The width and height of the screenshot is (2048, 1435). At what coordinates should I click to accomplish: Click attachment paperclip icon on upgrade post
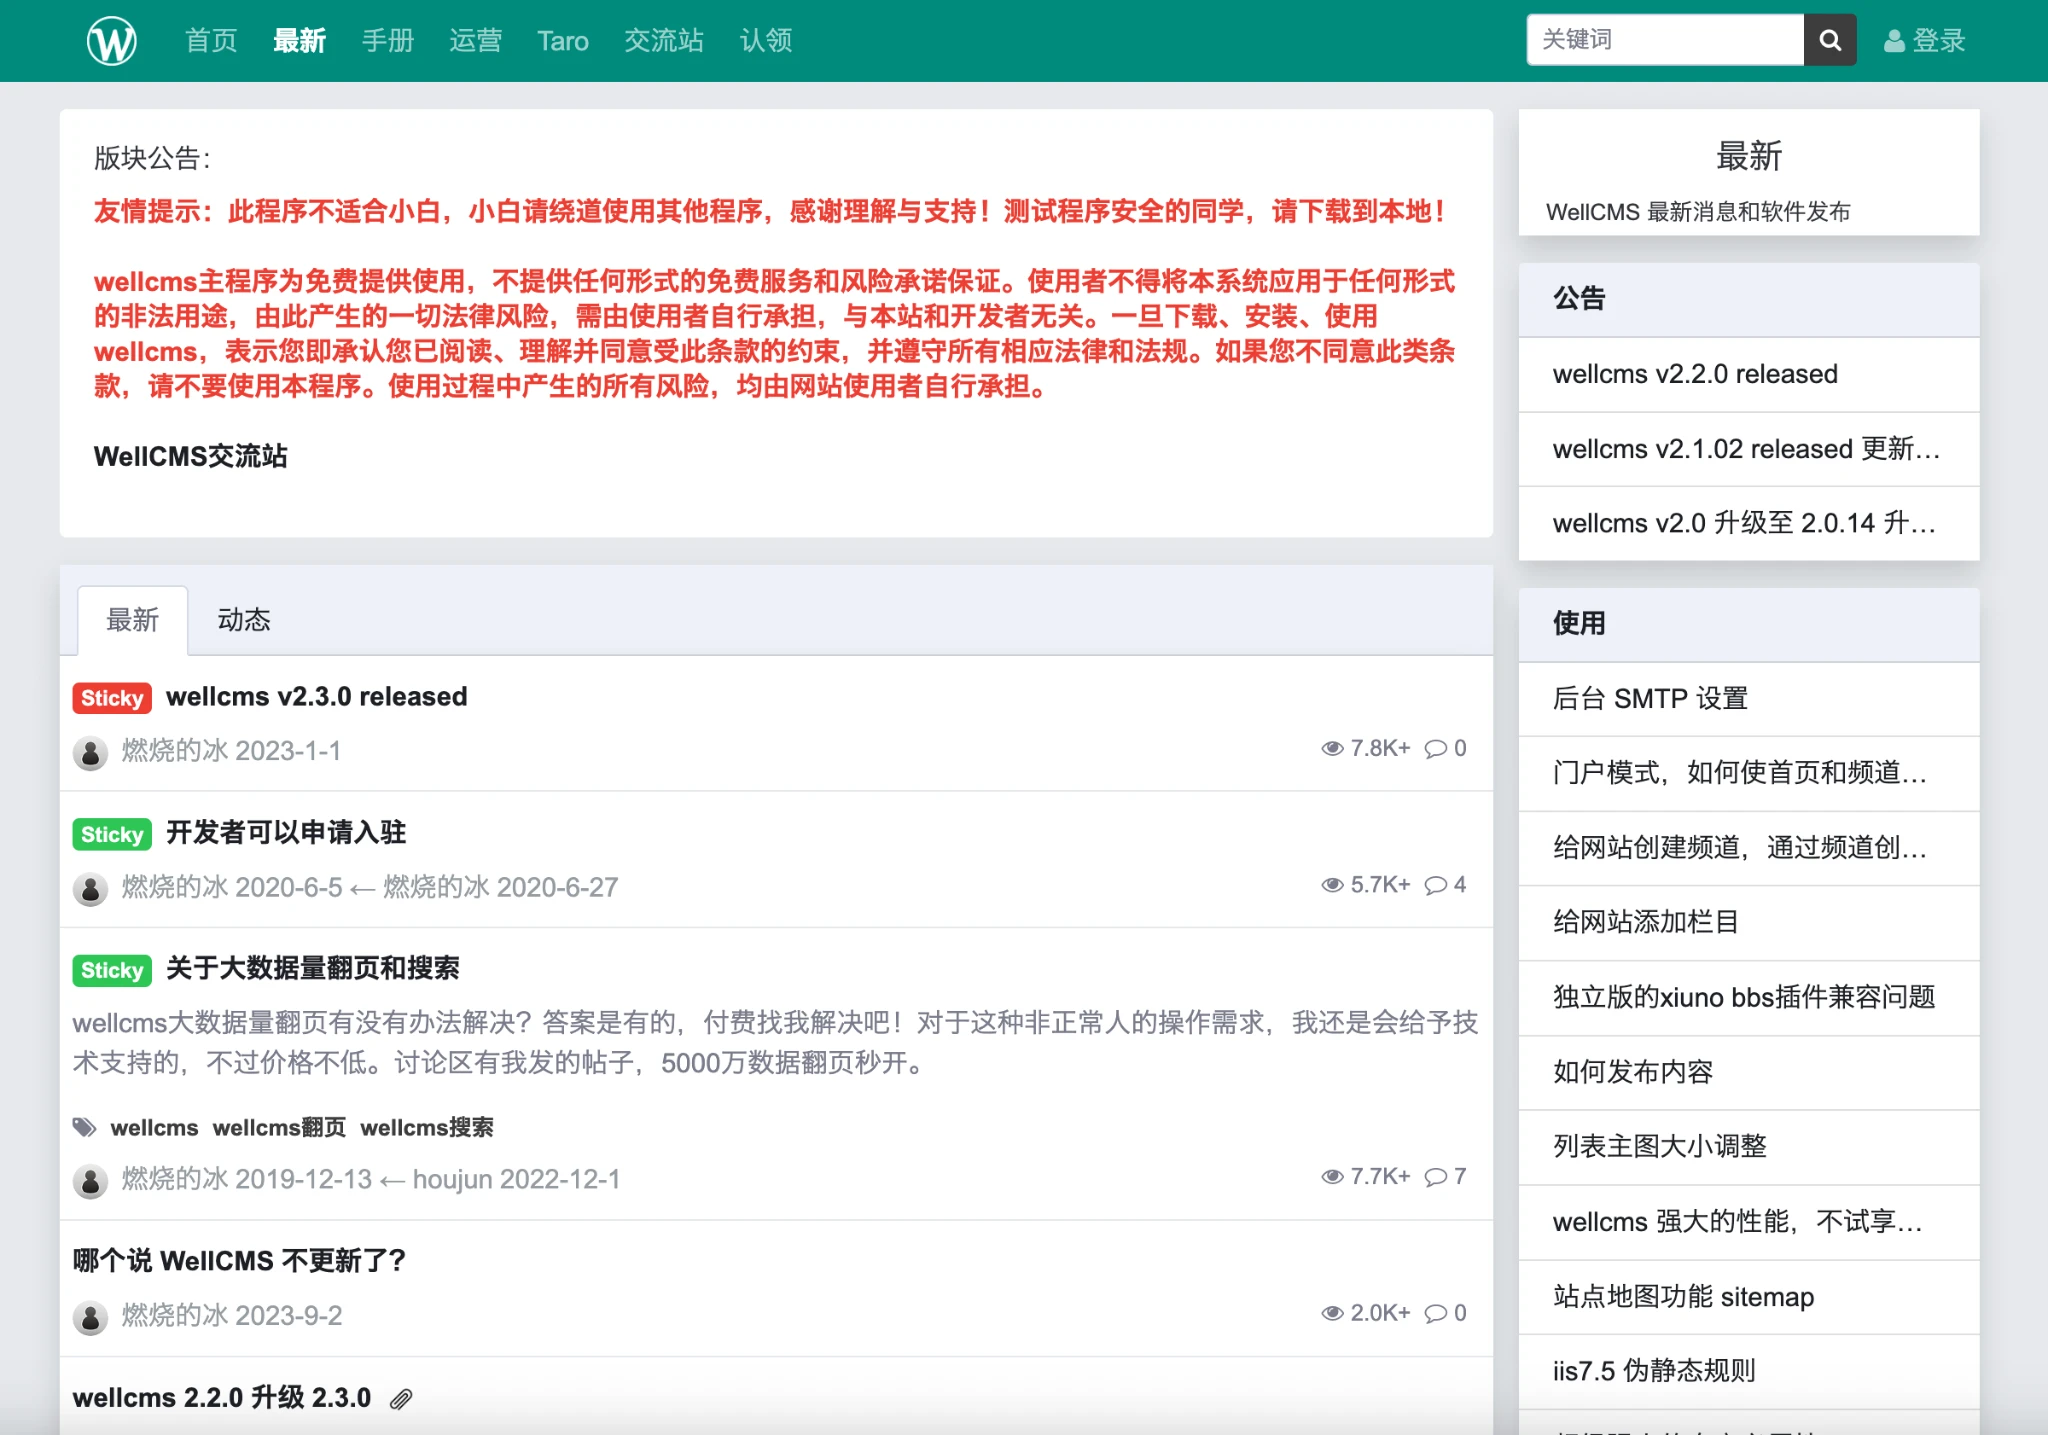(401, 1399)
